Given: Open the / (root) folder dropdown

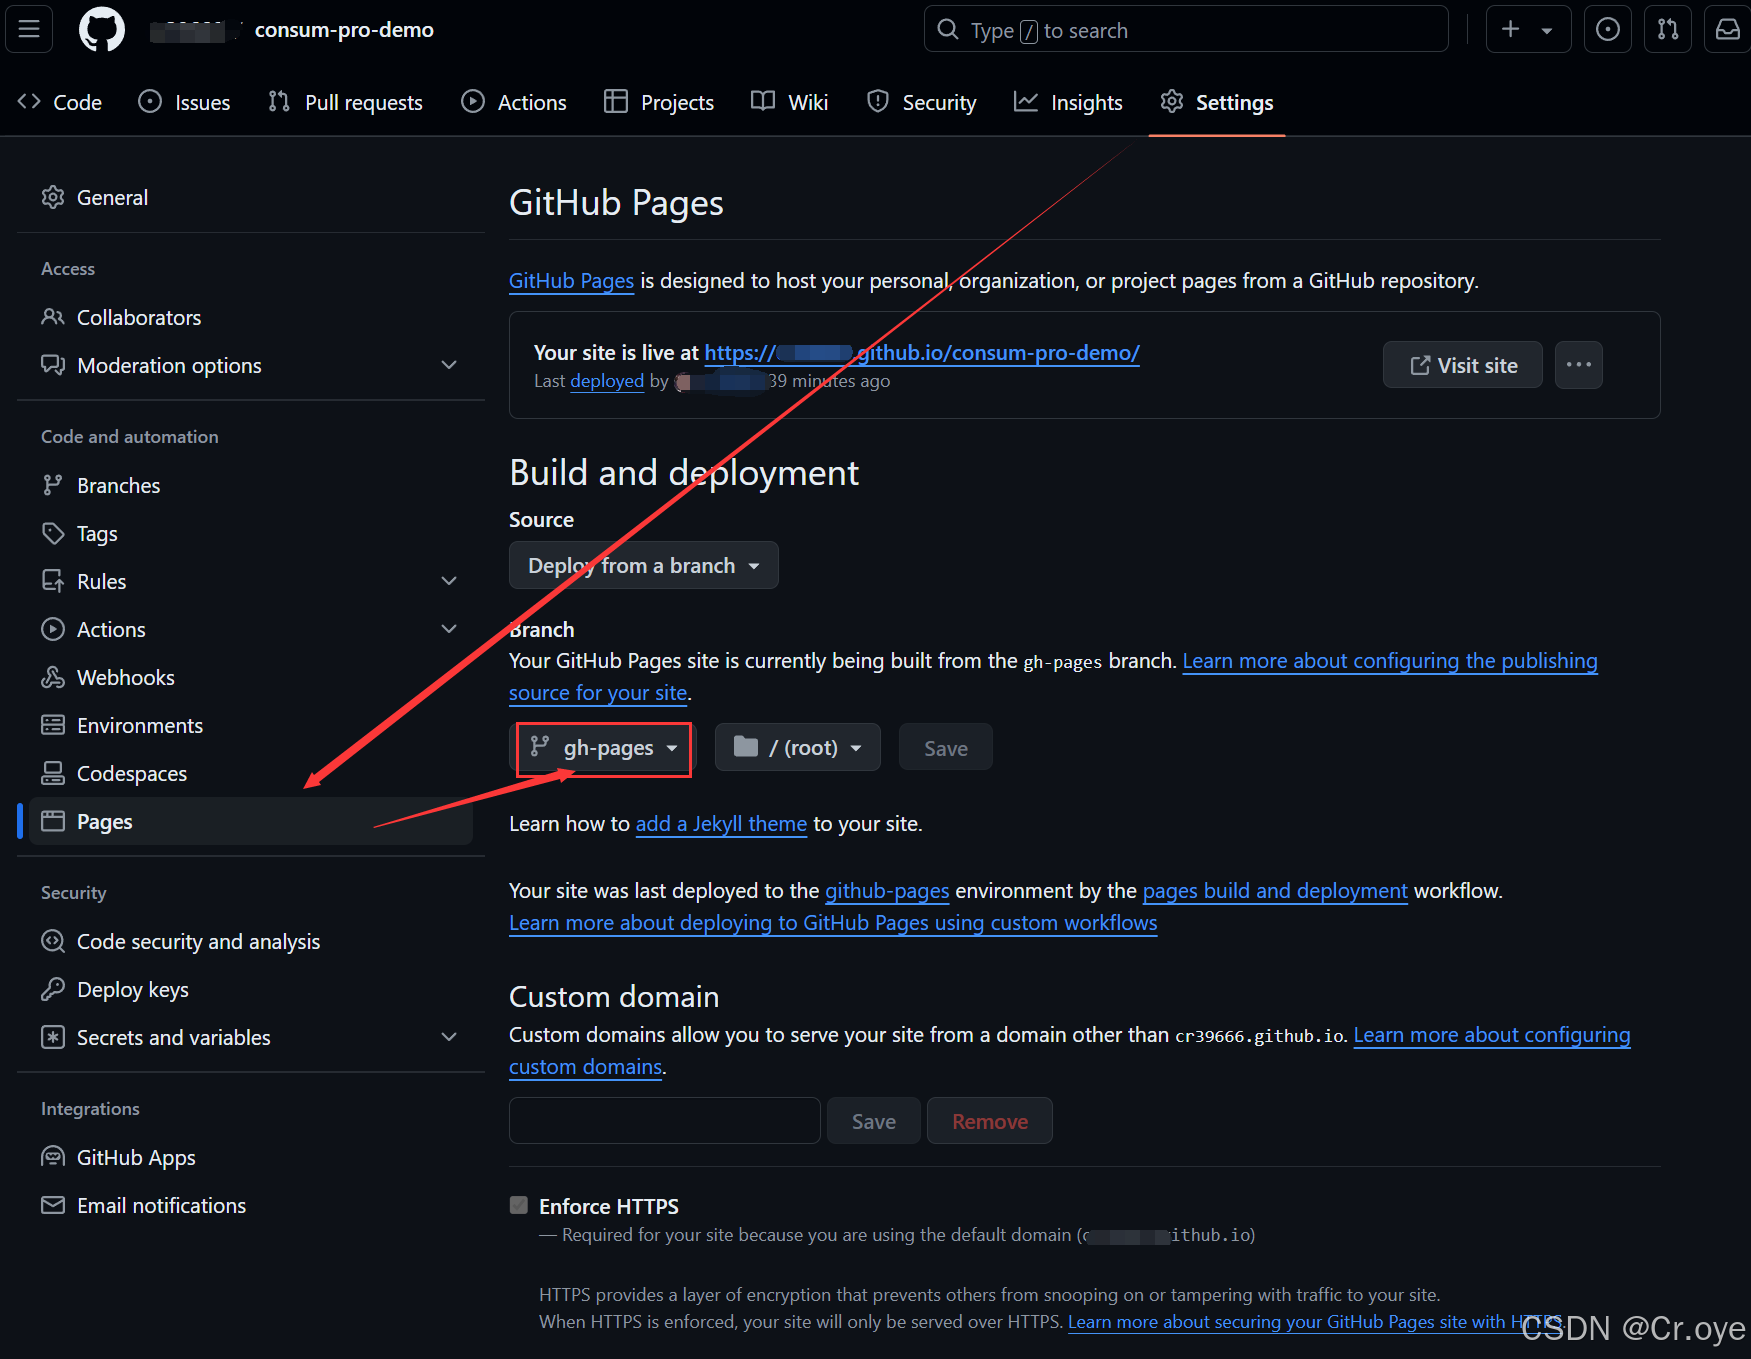Looking at the screenshot, I should (x=797, y=748).
